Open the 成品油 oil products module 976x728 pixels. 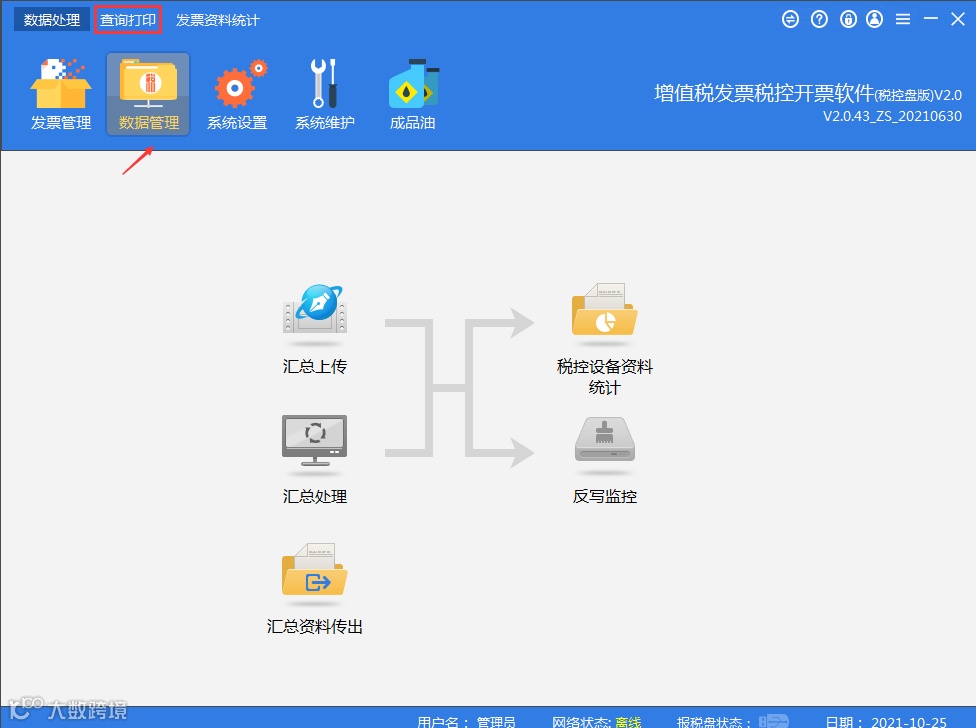point(413,94)
